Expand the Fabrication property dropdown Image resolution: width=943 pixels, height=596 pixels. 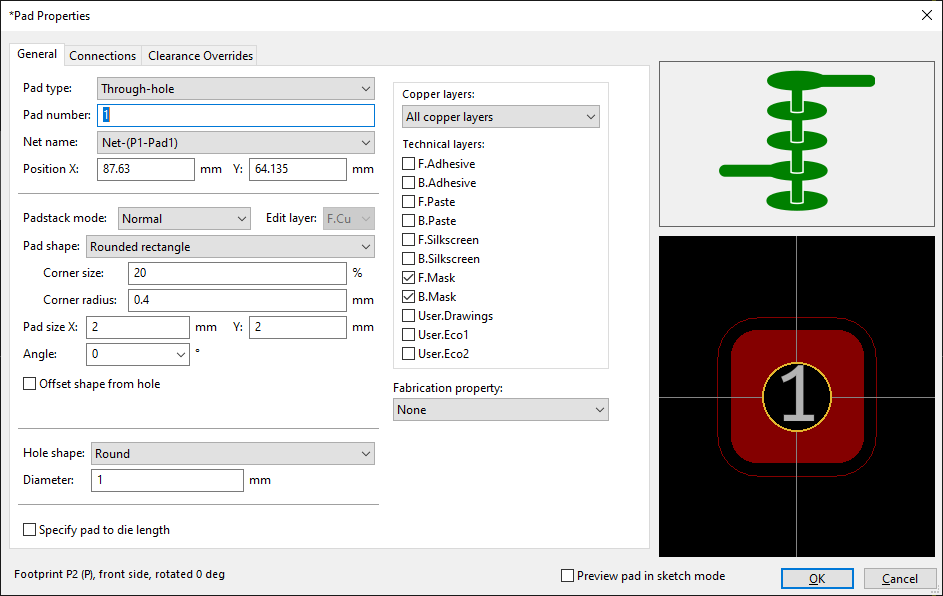coord(501,410)
